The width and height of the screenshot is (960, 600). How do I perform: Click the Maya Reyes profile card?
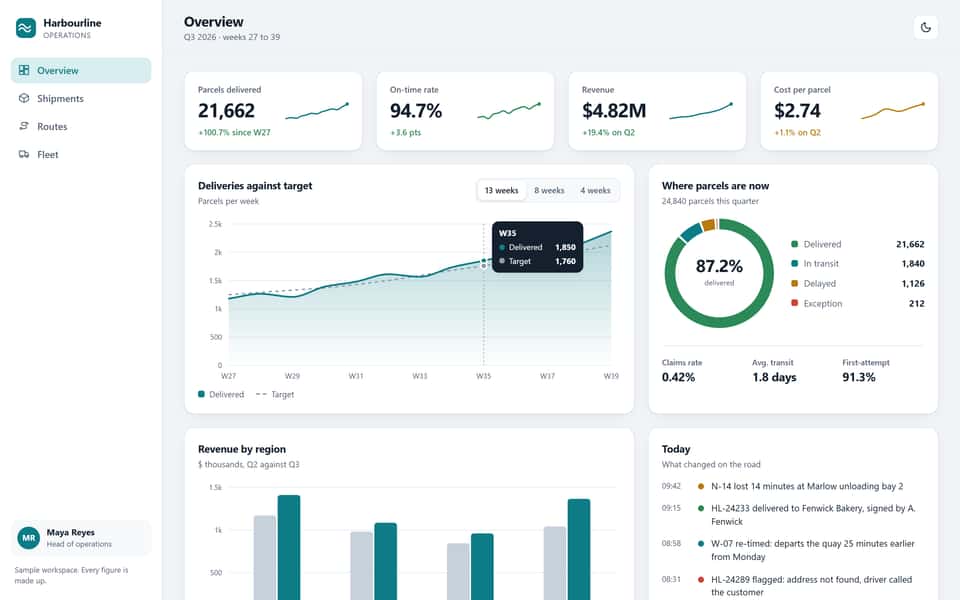point(81,538)
